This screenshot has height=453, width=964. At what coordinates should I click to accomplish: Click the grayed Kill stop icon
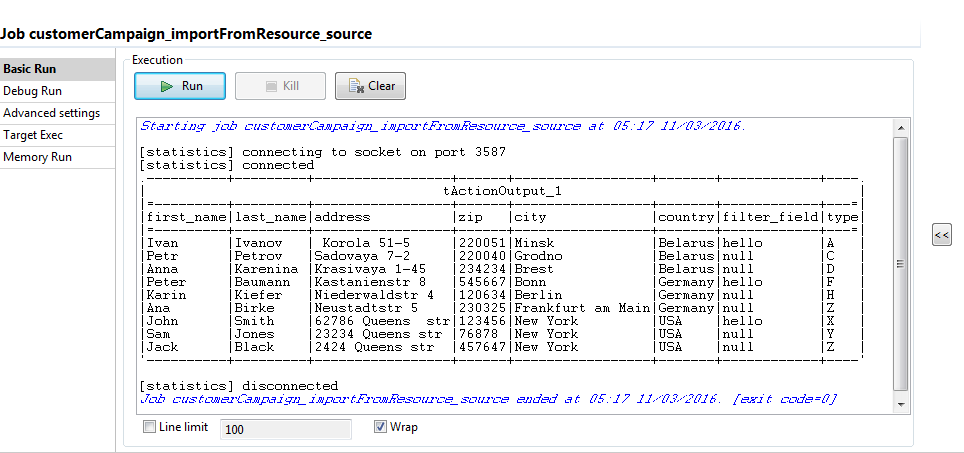(271, 86)
